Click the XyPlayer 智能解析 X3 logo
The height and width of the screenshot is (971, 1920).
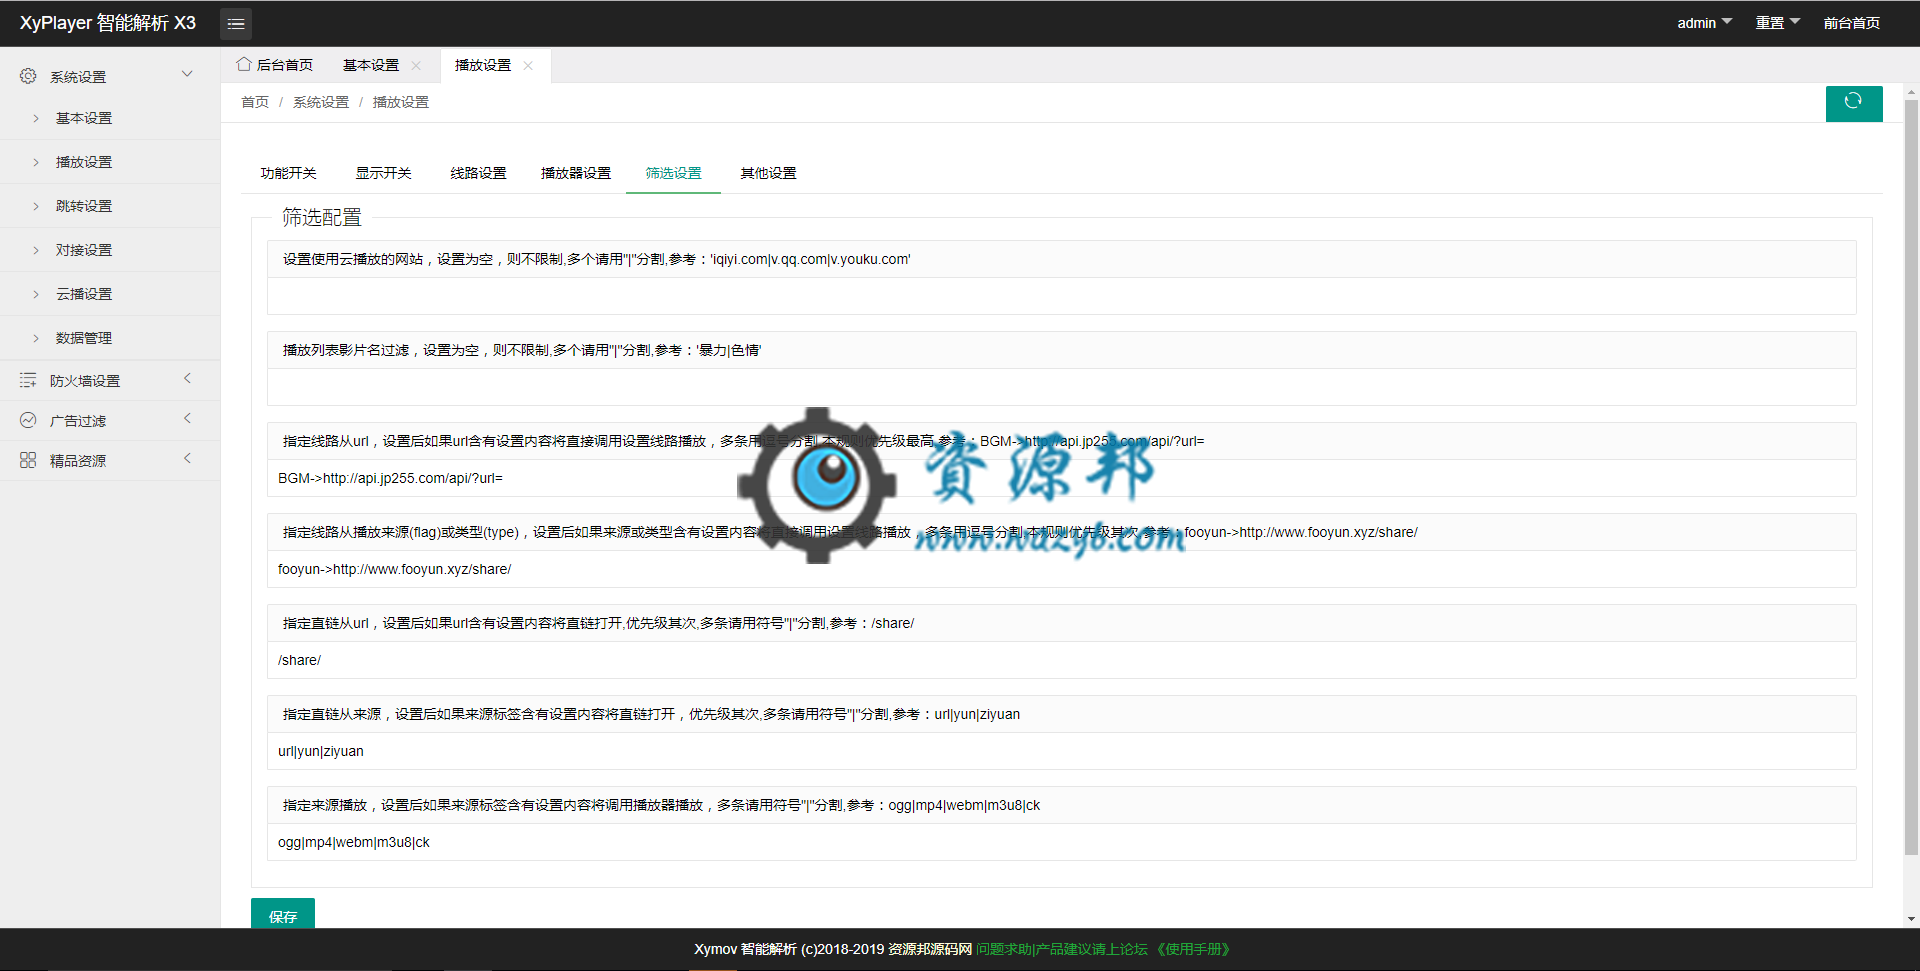click(x=108, y=23)
